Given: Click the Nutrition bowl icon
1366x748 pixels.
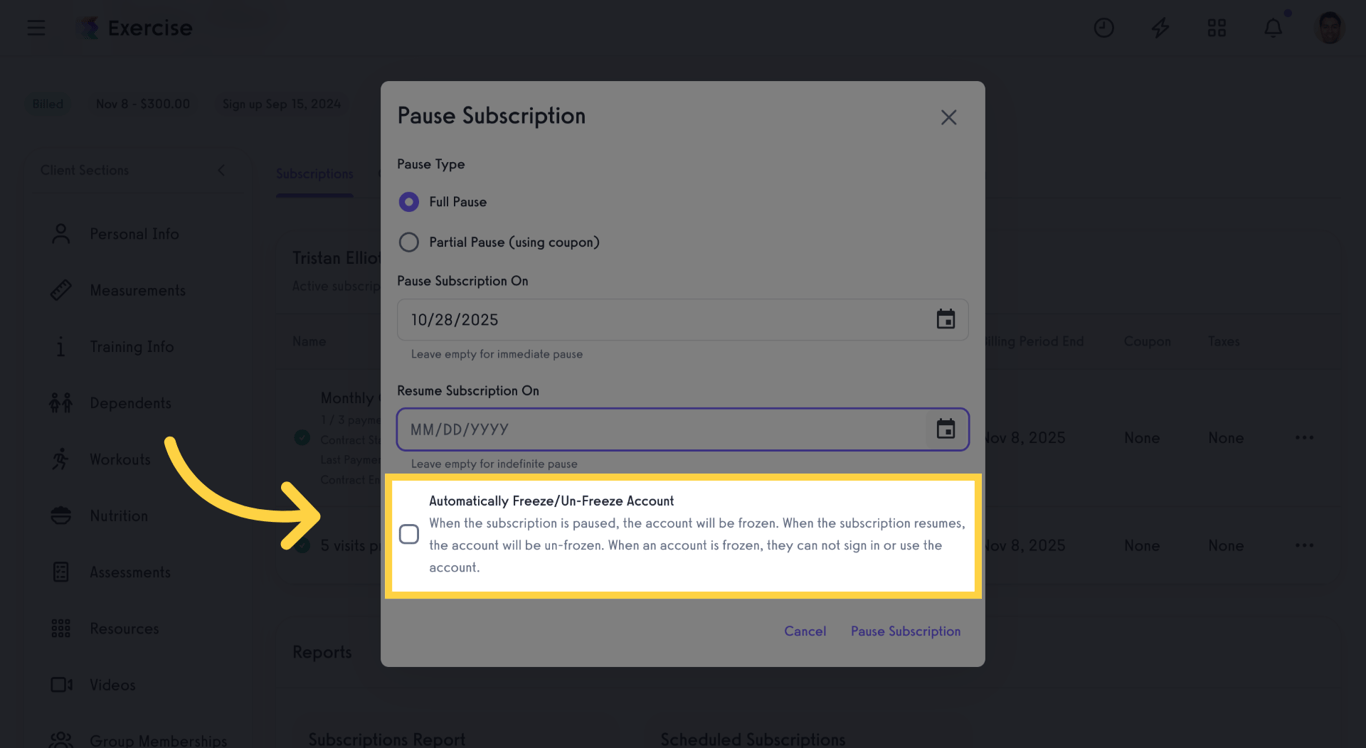Looking at the screenshot, I should pyautogui.click(x=60, y=515).
